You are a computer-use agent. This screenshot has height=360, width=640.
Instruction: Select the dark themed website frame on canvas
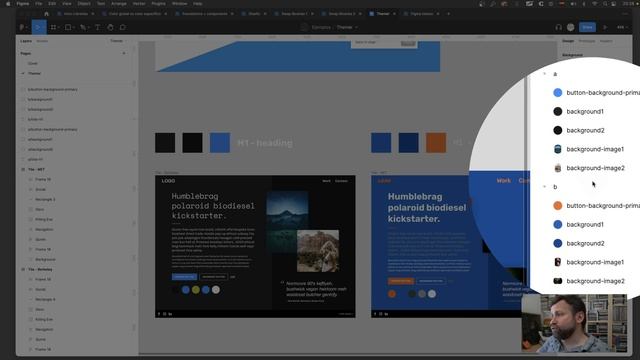coord(255,247)
